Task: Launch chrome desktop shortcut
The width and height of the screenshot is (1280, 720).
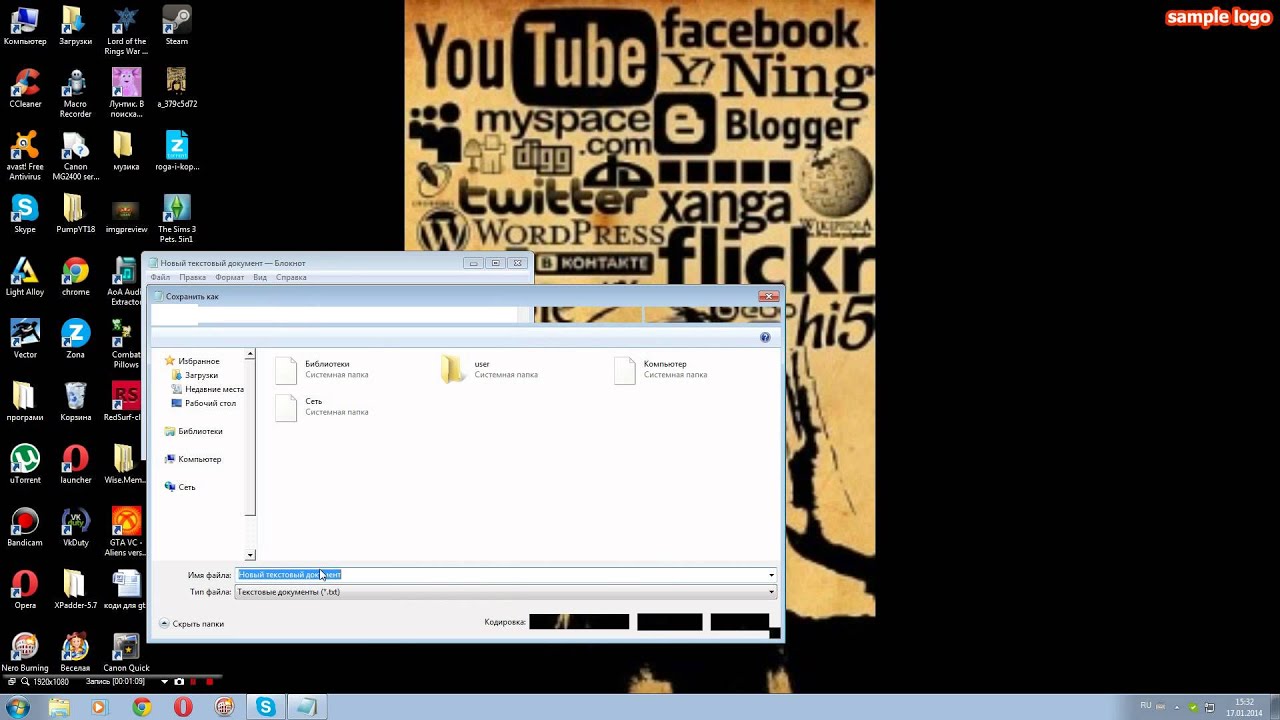Action: pyautogui.click(x=75, y=276)
